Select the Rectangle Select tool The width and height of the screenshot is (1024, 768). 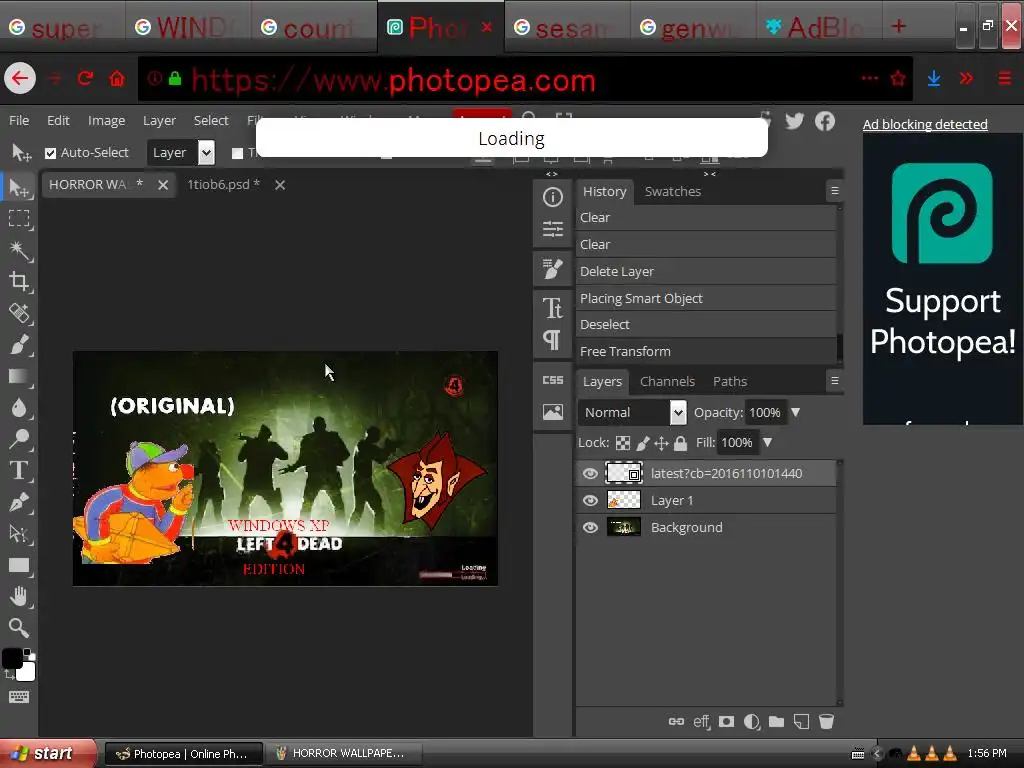19,218
